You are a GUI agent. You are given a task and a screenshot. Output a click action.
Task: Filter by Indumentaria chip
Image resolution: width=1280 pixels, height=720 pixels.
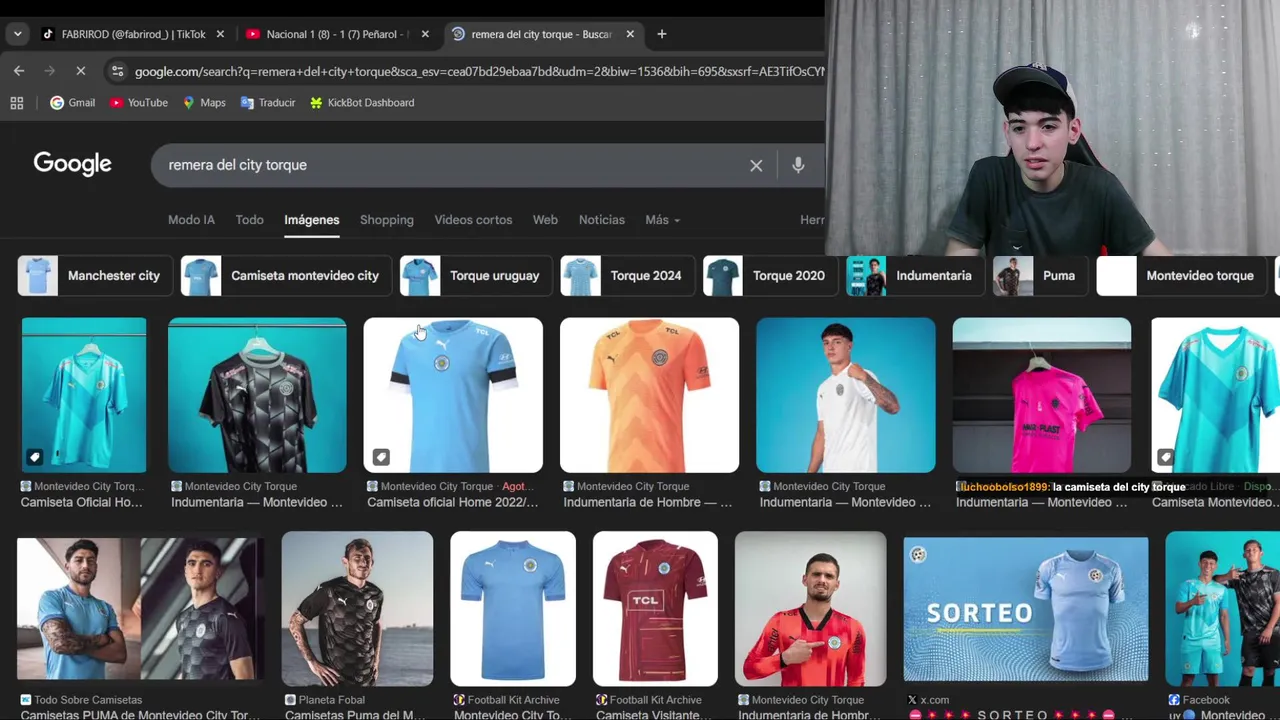914,276
